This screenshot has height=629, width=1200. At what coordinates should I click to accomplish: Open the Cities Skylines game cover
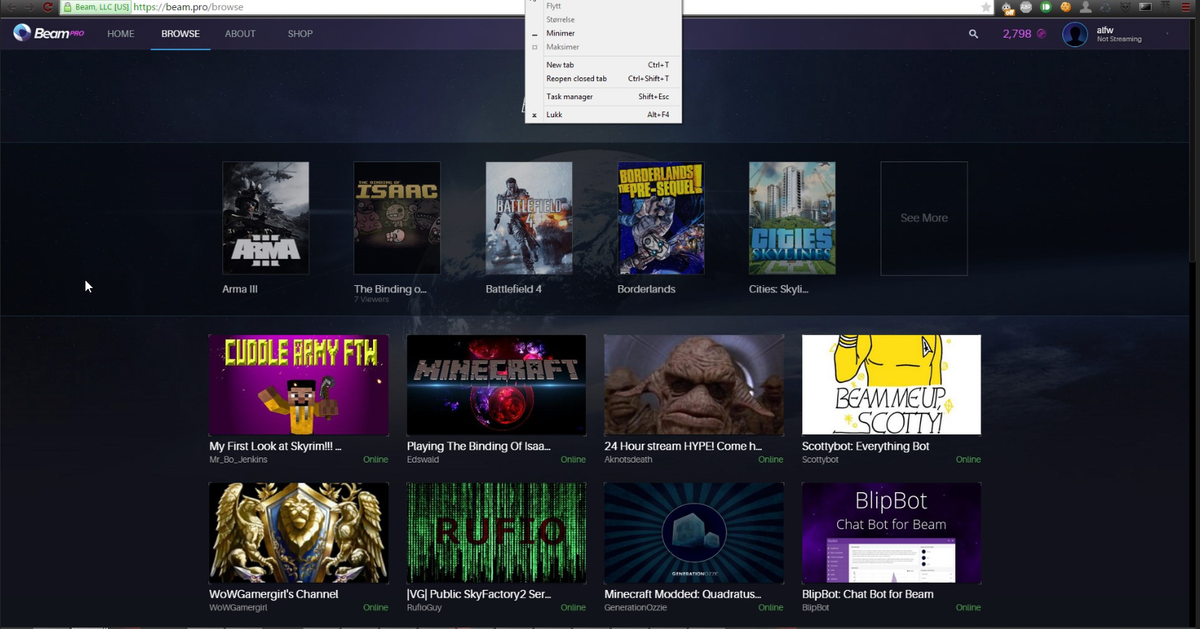[792, 218]
